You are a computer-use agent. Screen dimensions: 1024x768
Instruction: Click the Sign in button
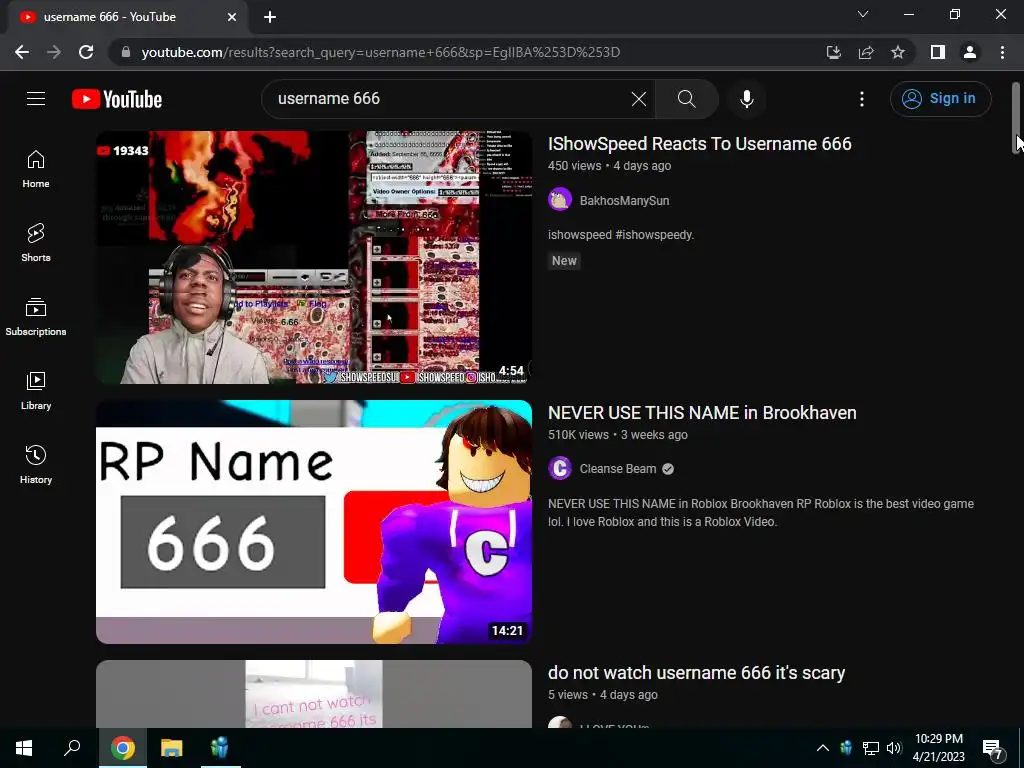coord(940,99)
